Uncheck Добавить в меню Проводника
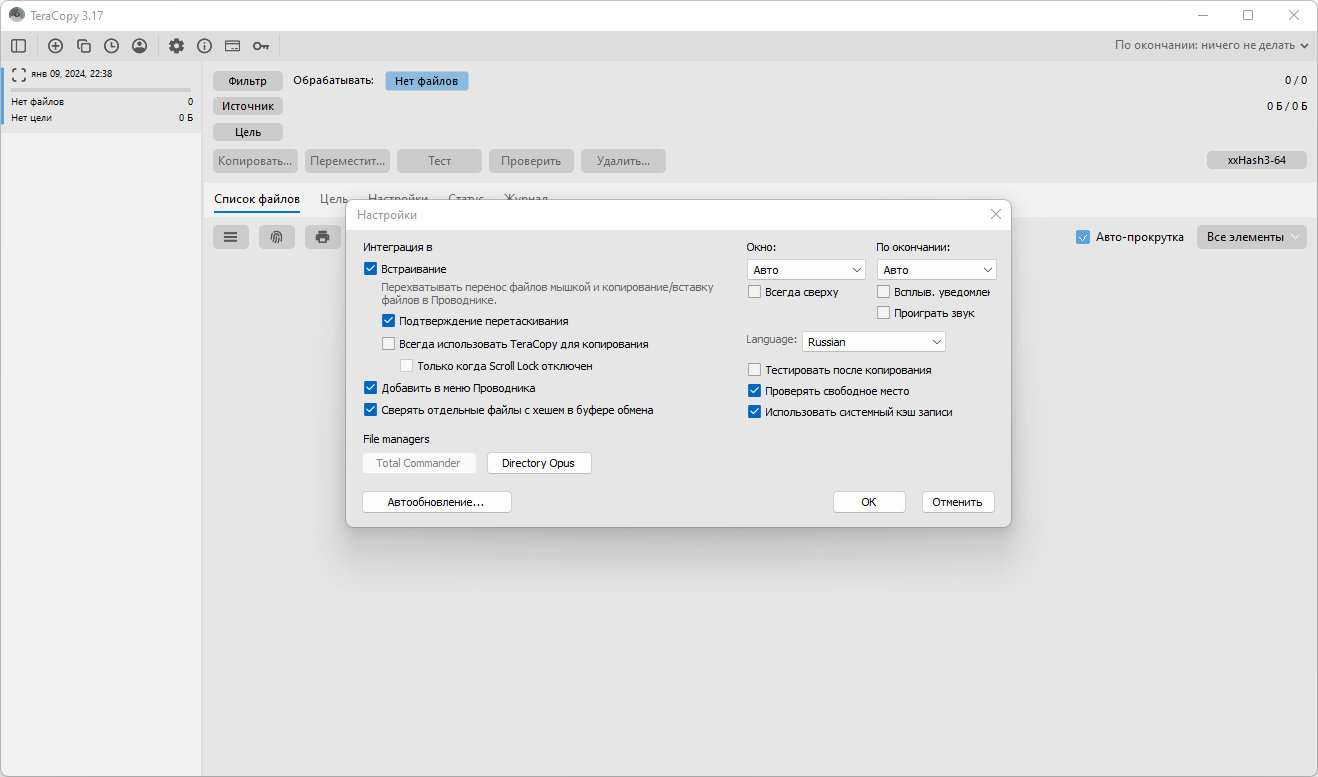This screenshot has width=1318, height=777. tap(371, 388)
